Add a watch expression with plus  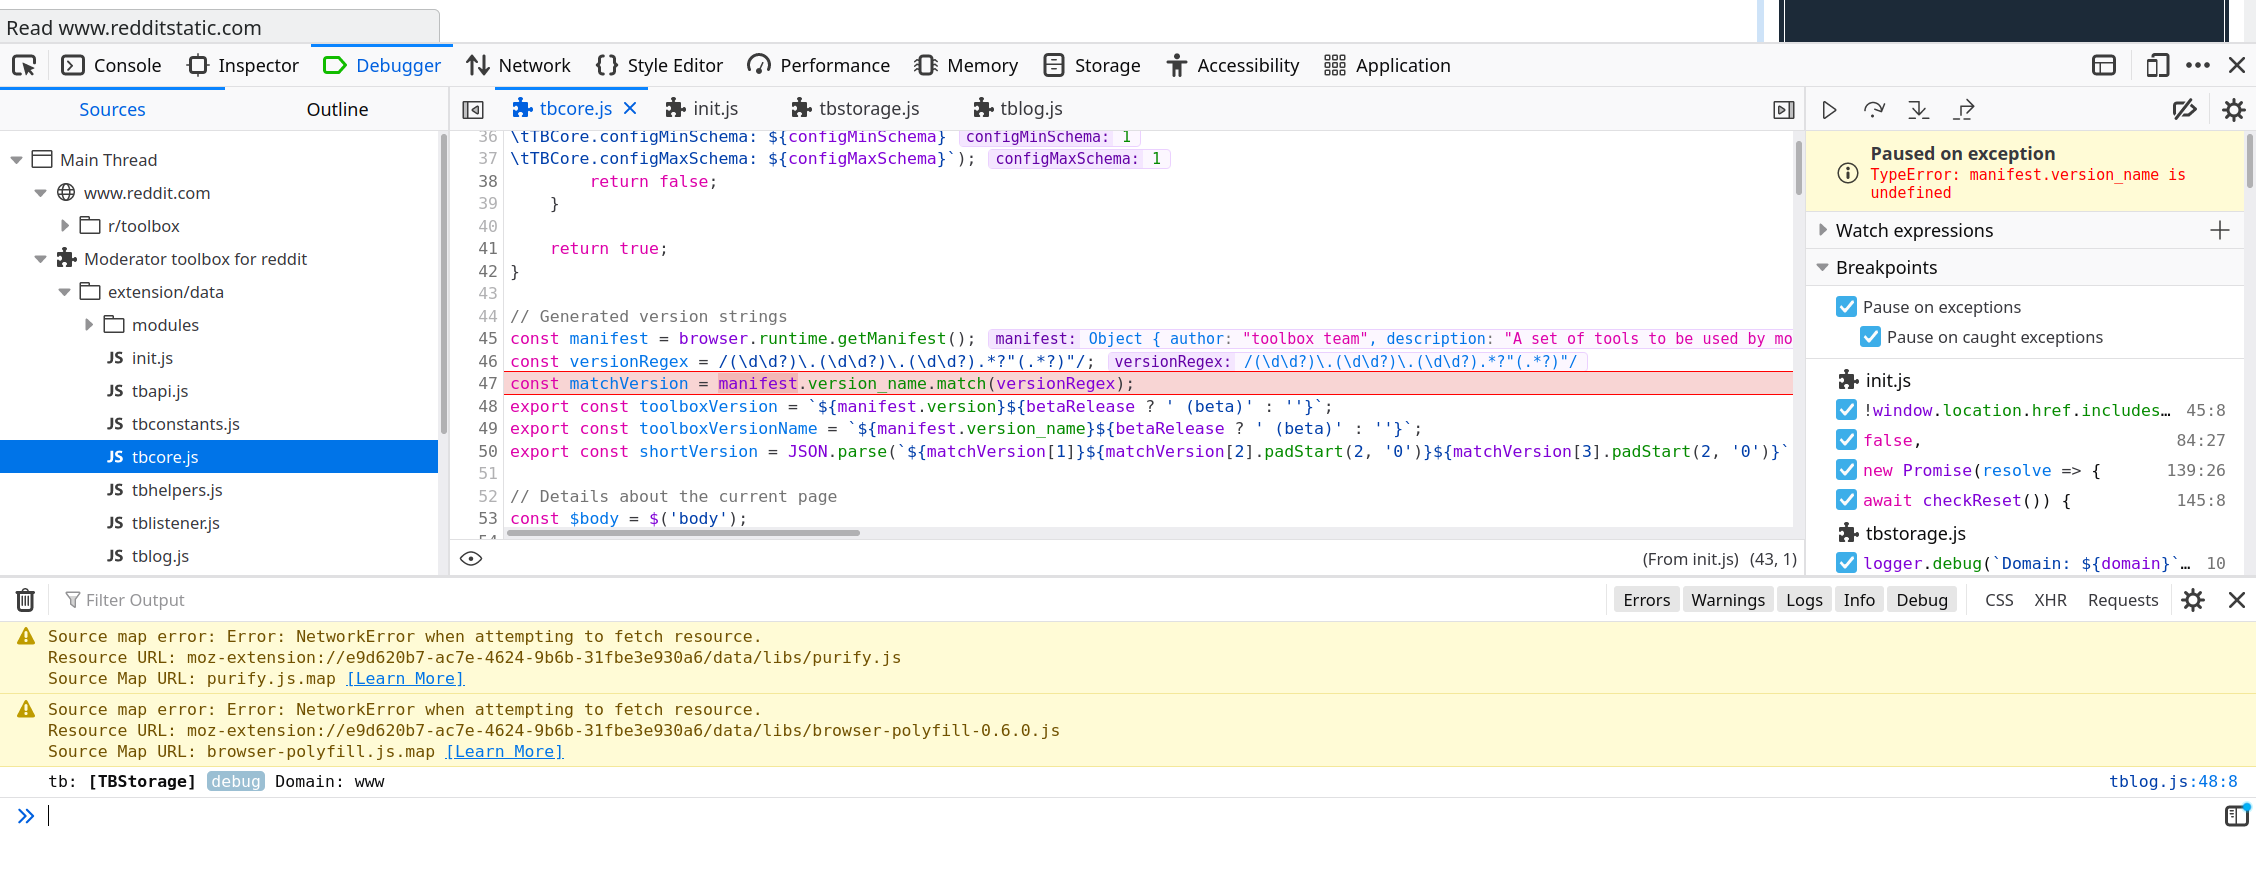pos(2220,230)
